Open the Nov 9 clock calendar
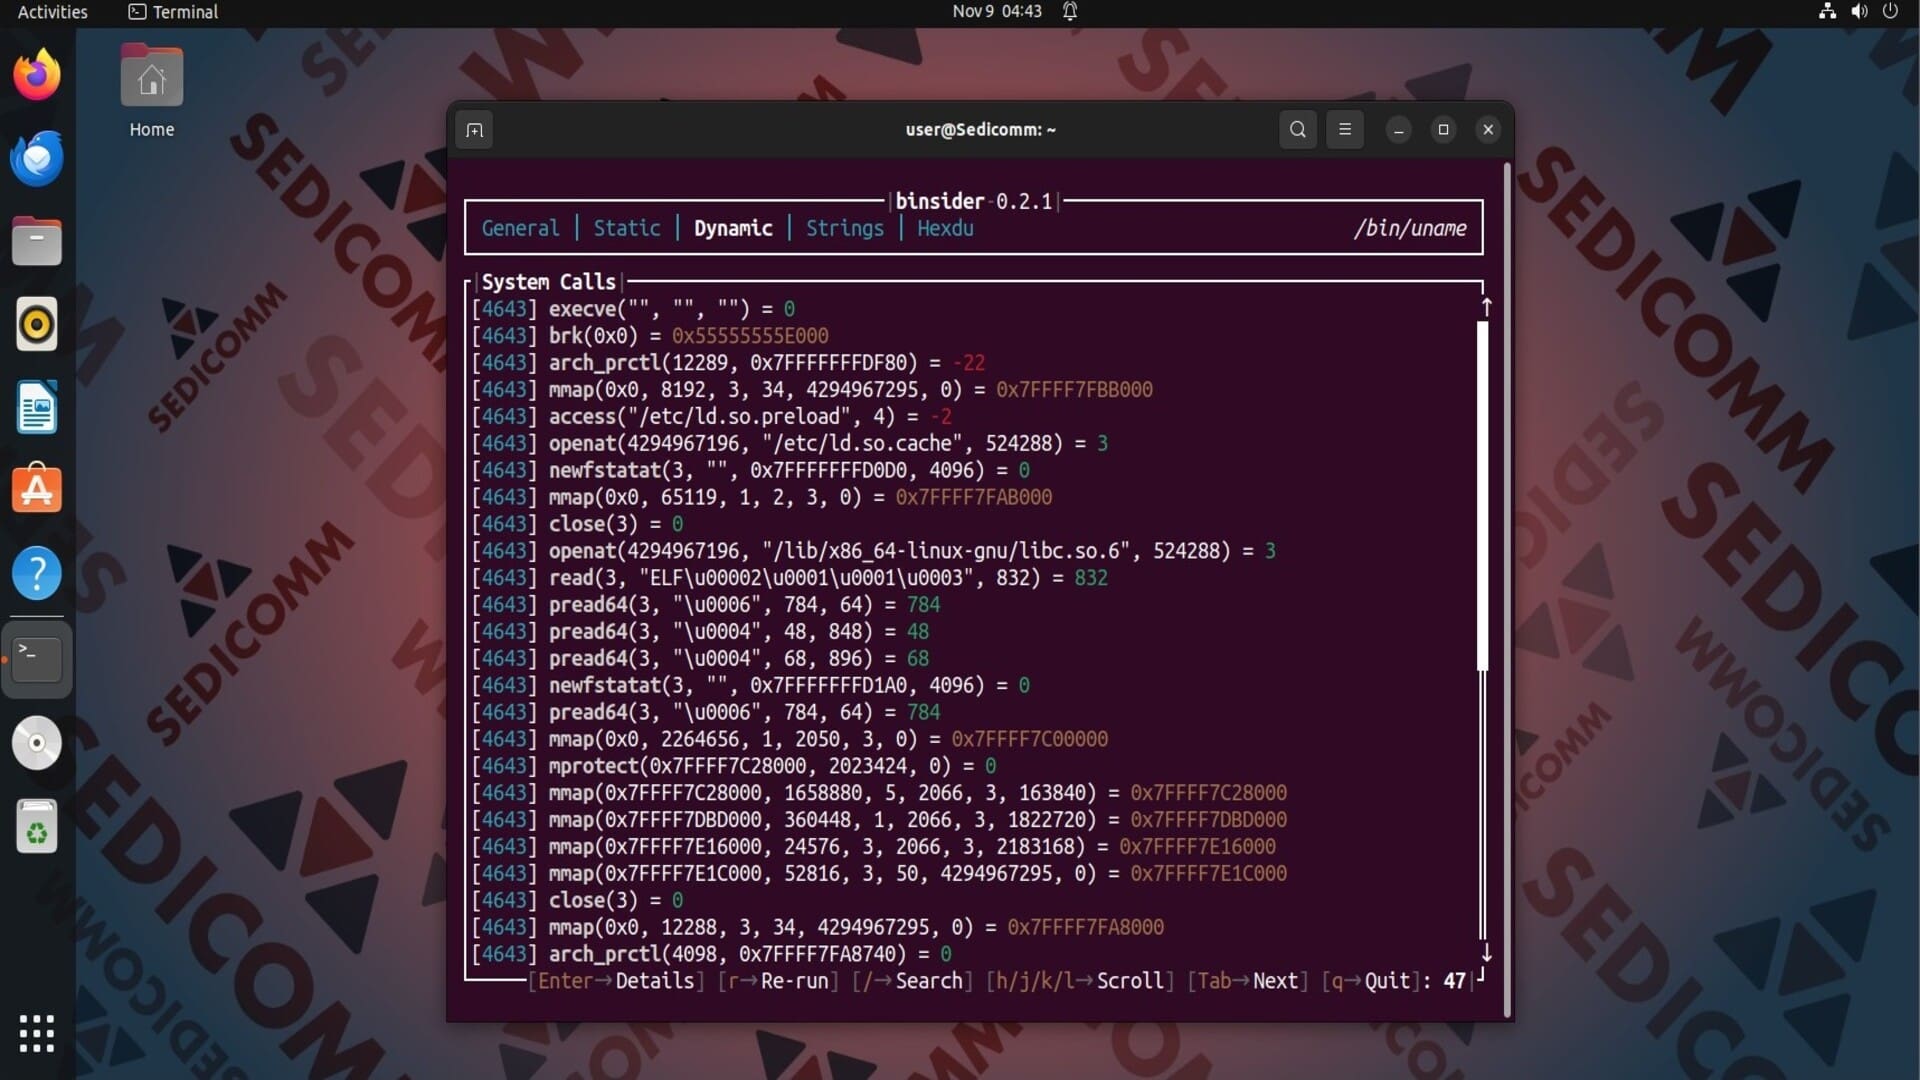The image size is (1920, 1080). click(996, 12)
